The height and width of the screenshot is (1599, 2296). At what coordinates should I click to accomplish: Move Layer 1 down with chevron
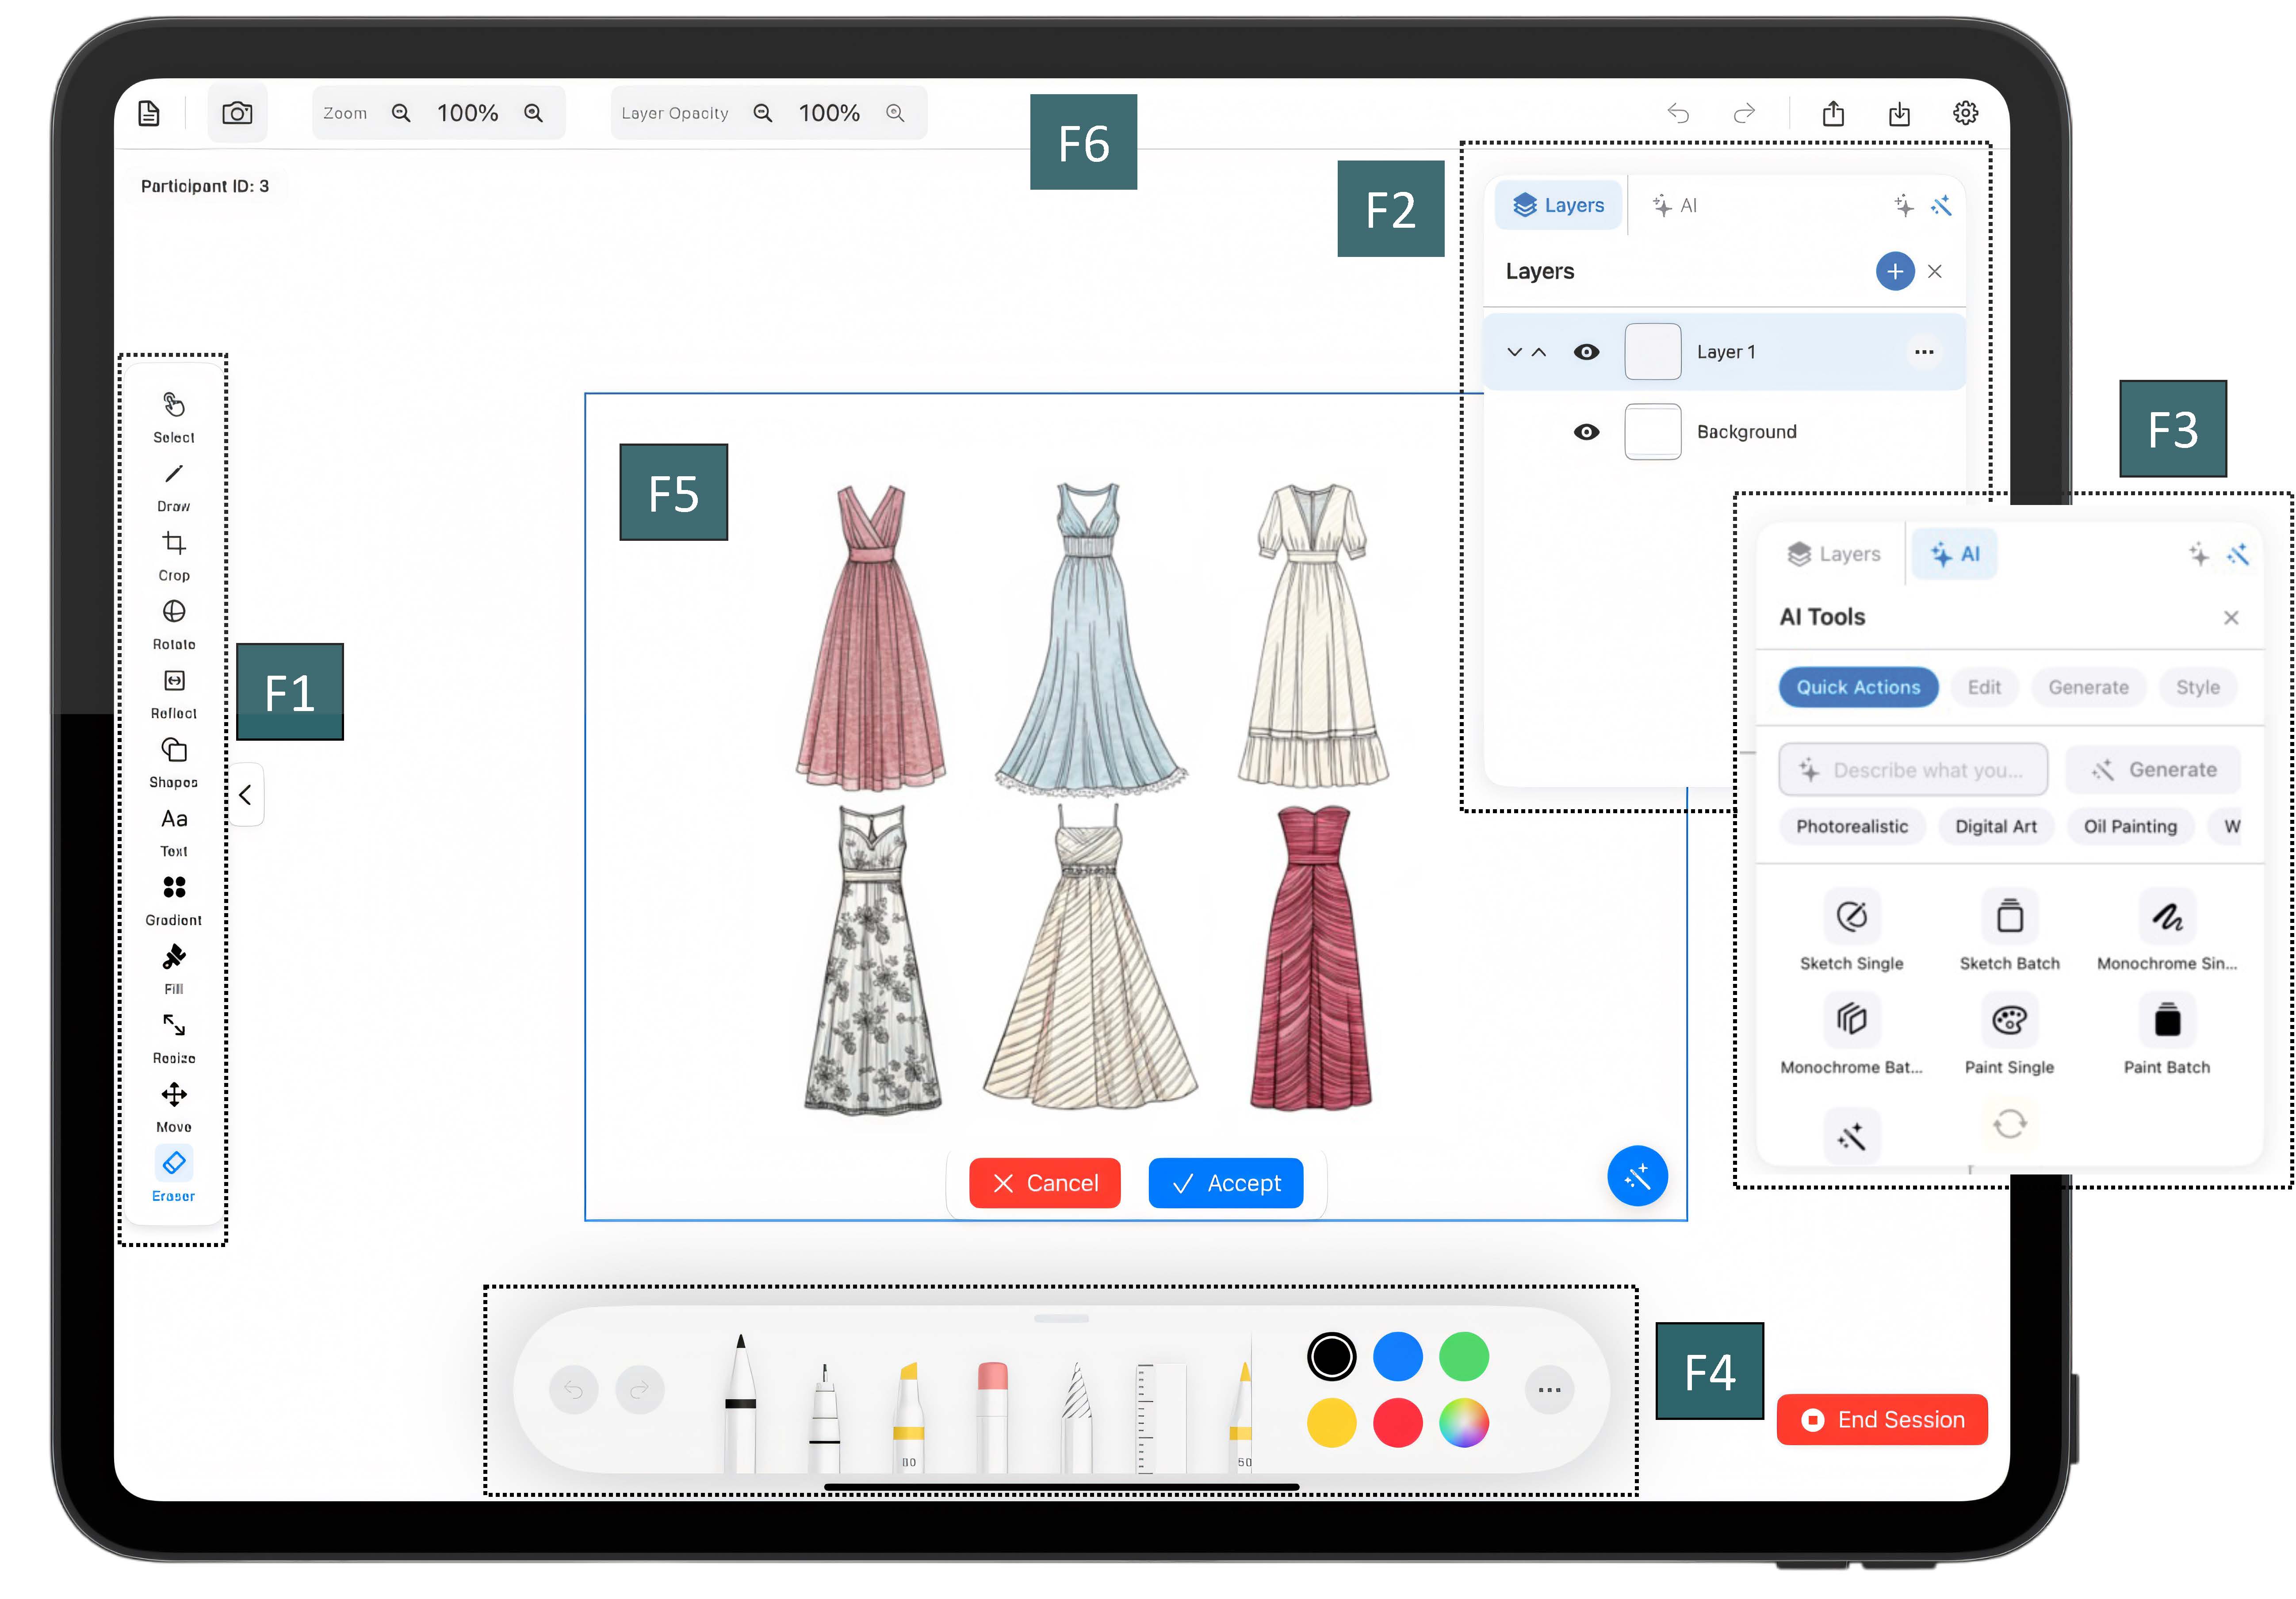point(1514,352)
